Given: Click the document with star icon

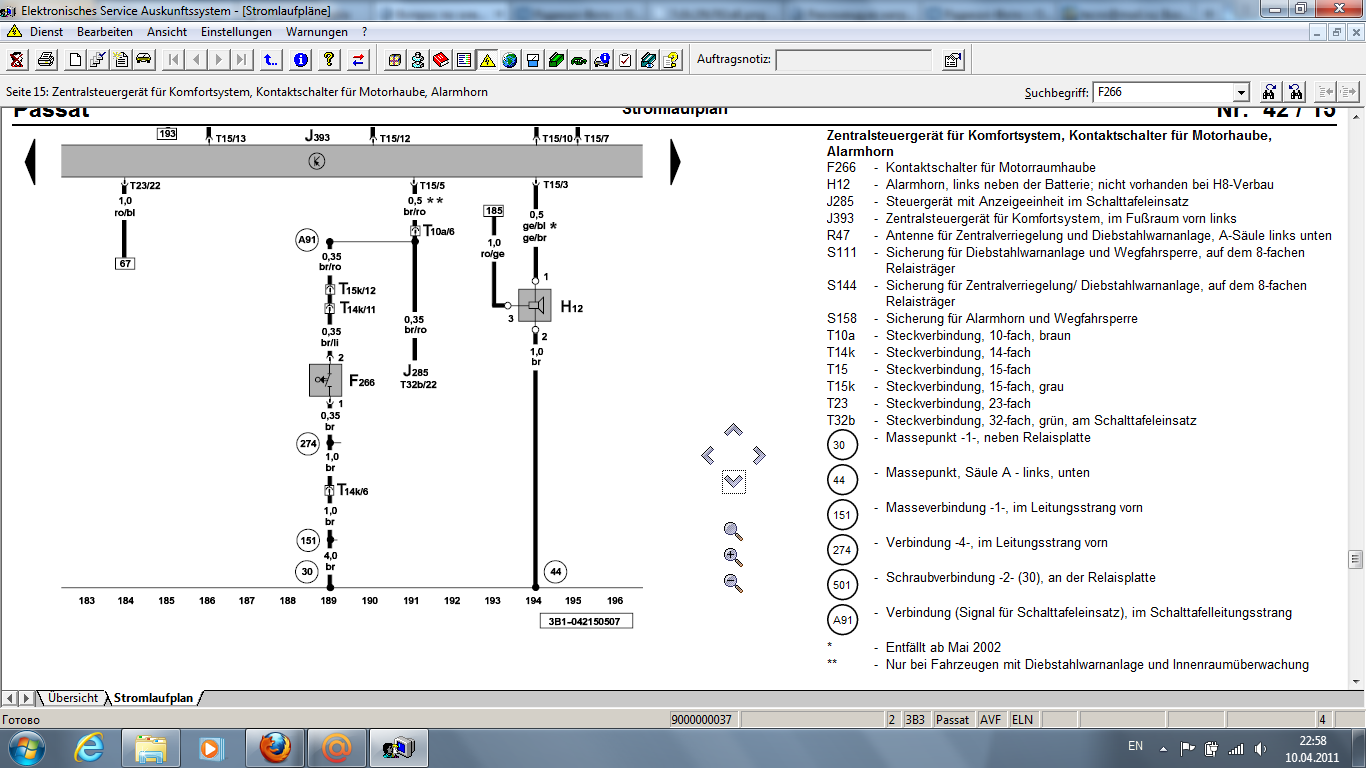Looking at the screenshot, I should 121,60.
